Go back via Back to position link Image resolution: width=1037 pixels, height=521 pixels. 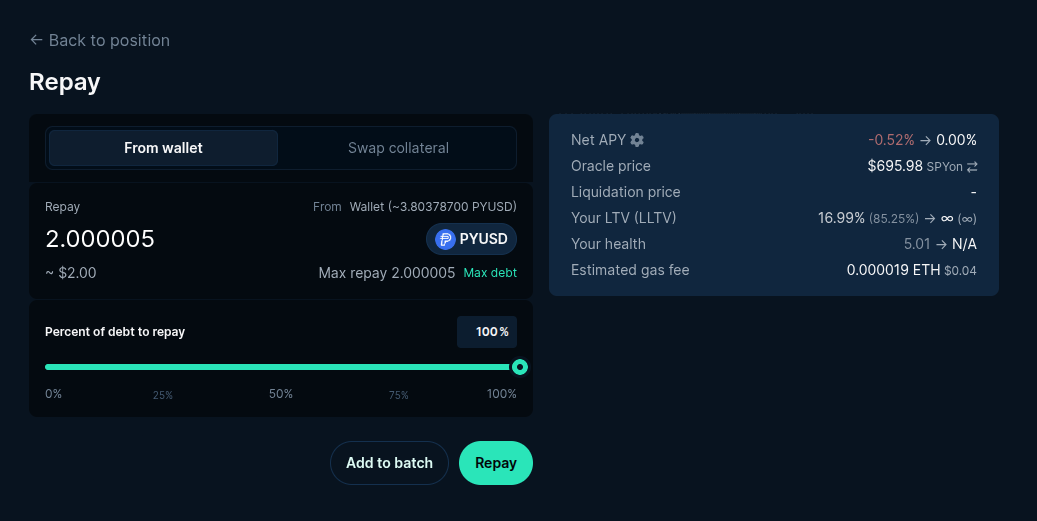pos(108,40)
